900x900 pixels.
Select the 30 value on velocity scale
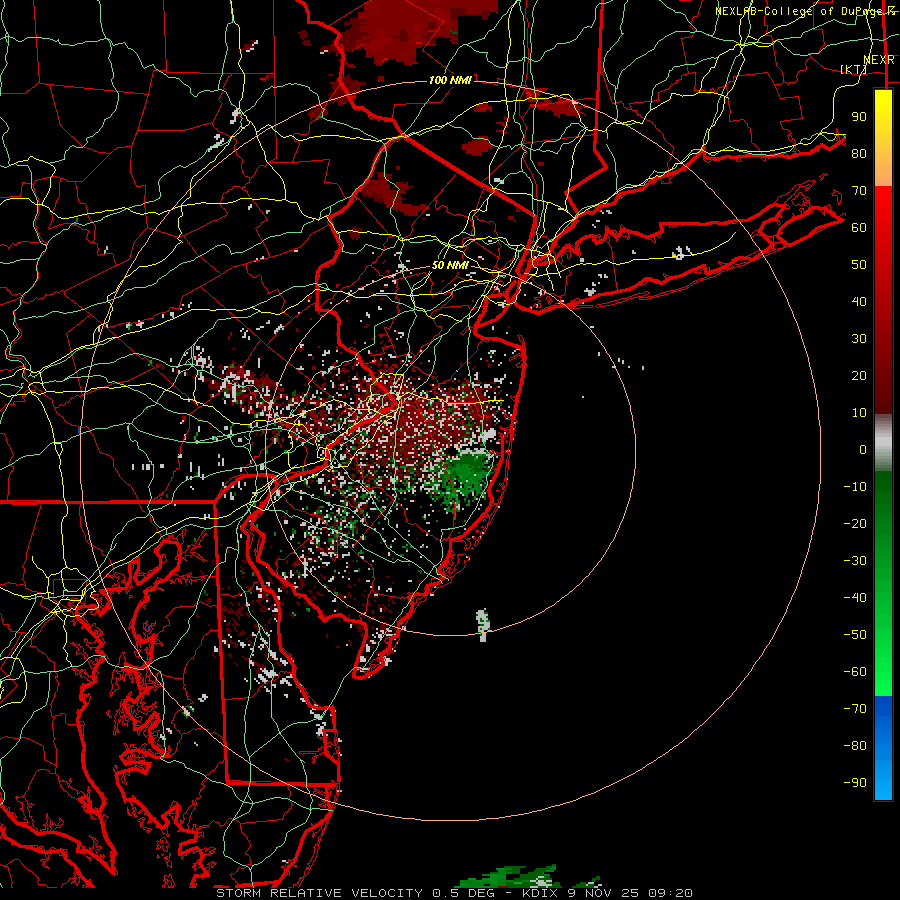point(859,339)
